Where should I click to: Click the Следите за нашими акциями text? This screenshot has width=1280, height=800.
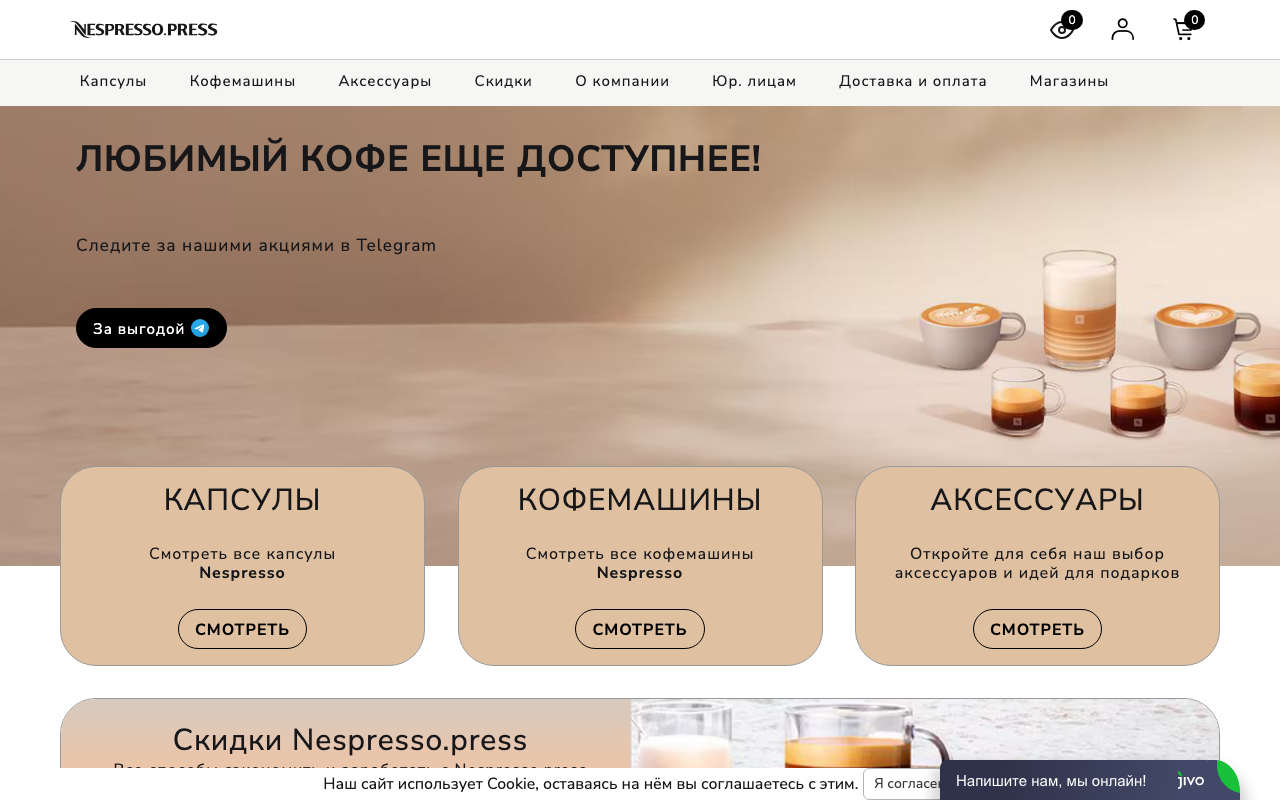pos(256,245)
